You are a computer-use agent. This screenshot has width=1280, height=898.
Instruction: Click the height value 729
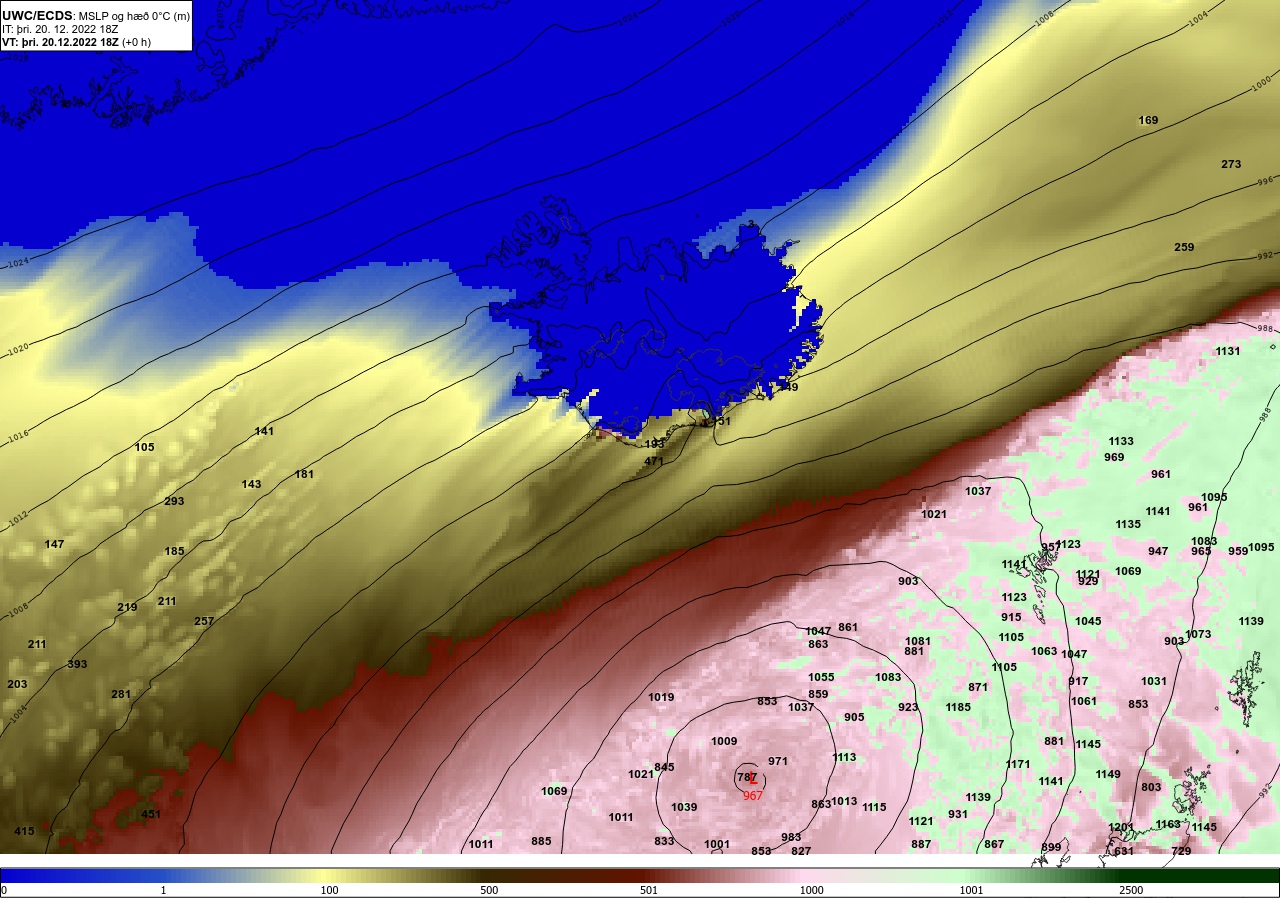click(x=1181, y=851)
